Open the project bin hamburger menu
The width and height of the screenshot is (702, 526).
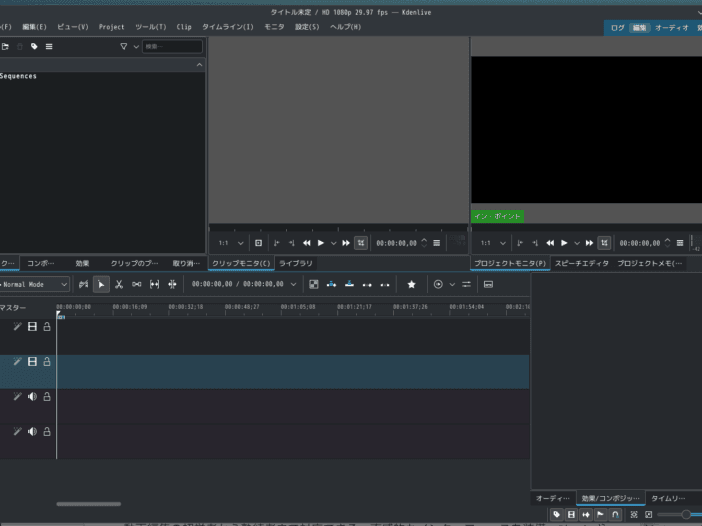[x=49, y=46]
